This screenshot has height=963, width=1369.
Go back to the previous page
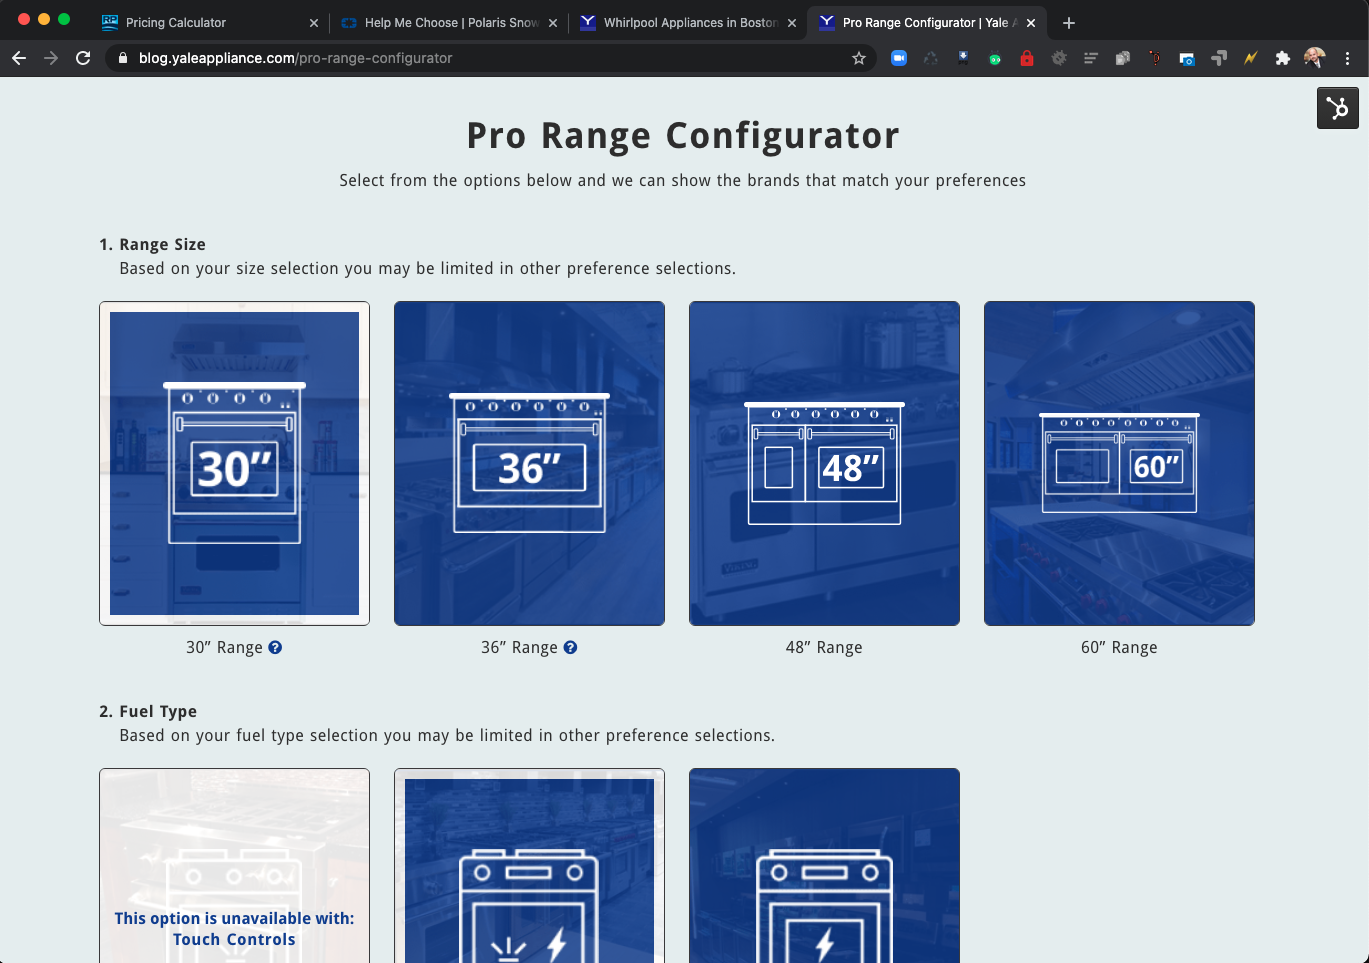coord(19,59)
